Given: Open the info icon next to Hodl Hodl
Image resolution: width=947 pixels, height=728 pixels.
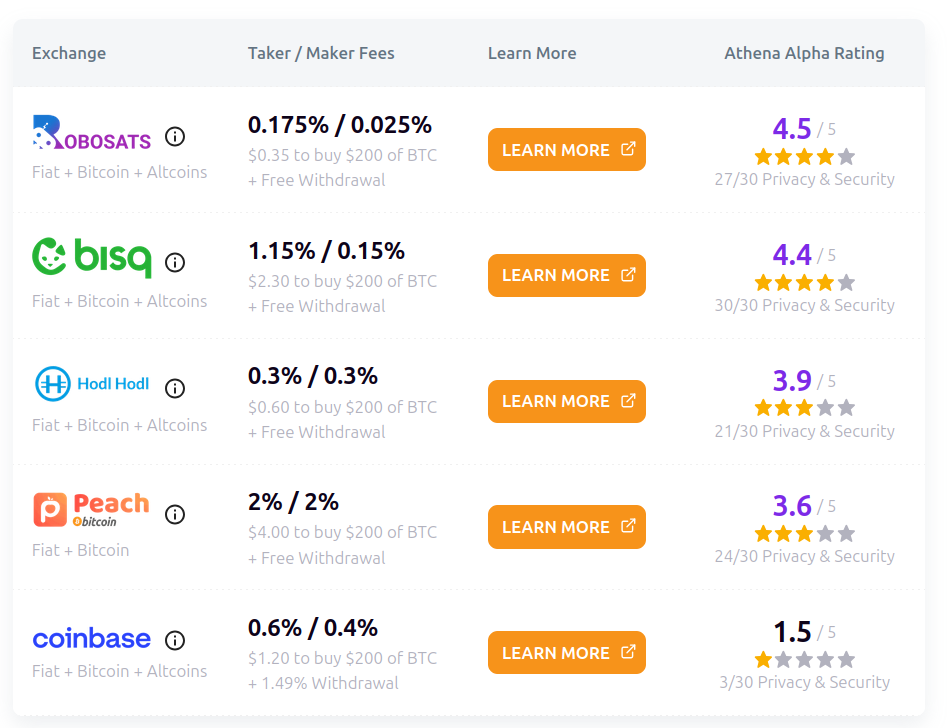Looking at the screenshot, I should pos(175,388).
